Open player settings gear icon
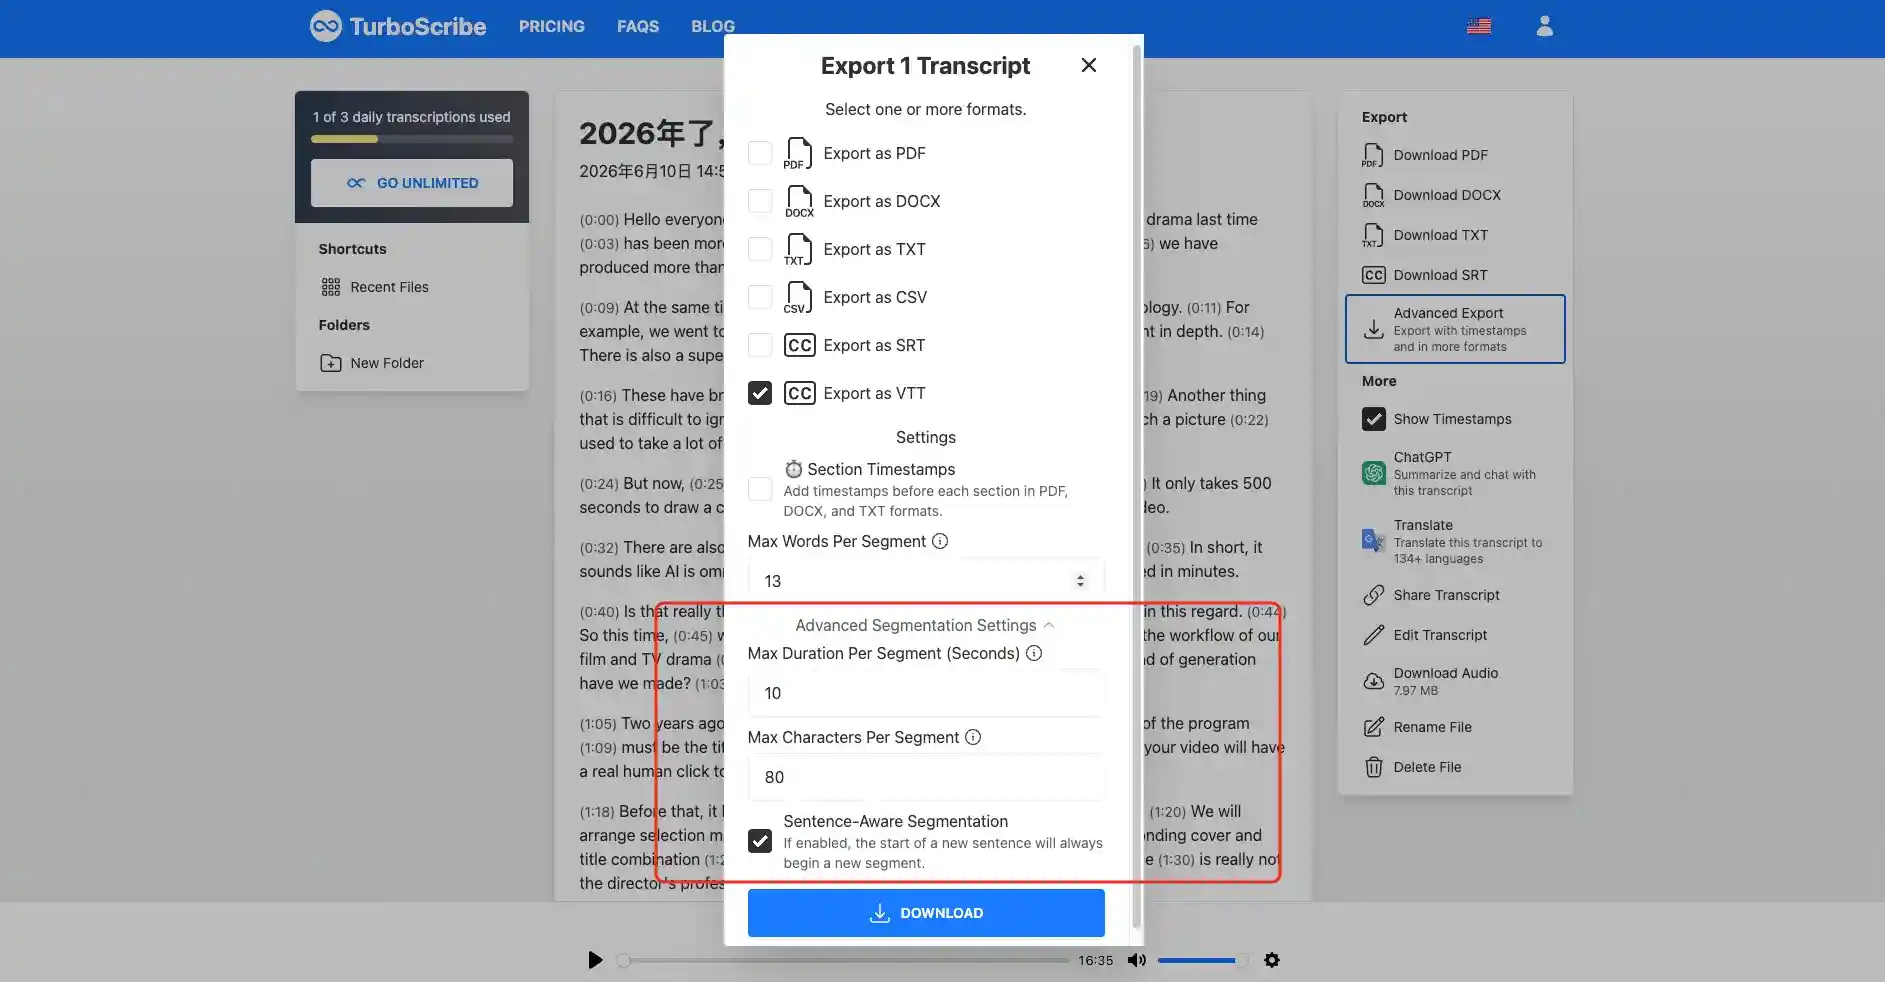 click(x=1272, y=960)
